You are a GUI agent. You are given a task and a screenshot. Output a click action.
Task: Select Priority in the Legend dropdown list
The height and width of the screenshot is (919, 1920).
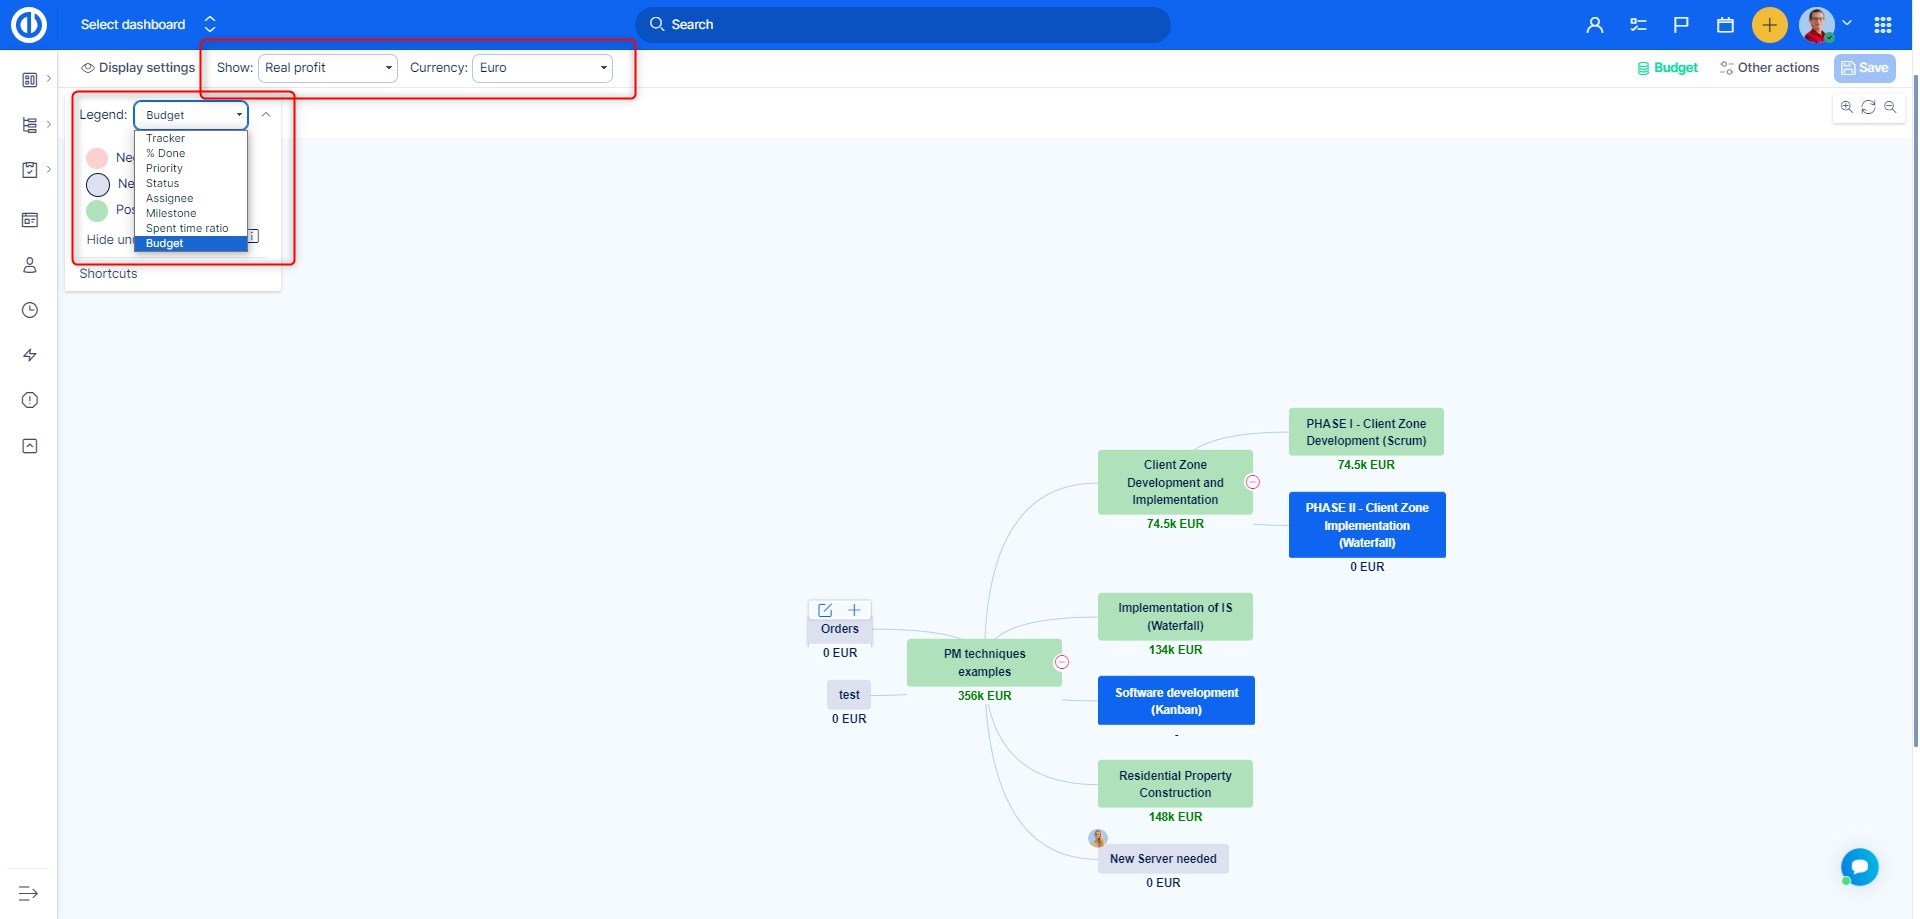point(165,168)
